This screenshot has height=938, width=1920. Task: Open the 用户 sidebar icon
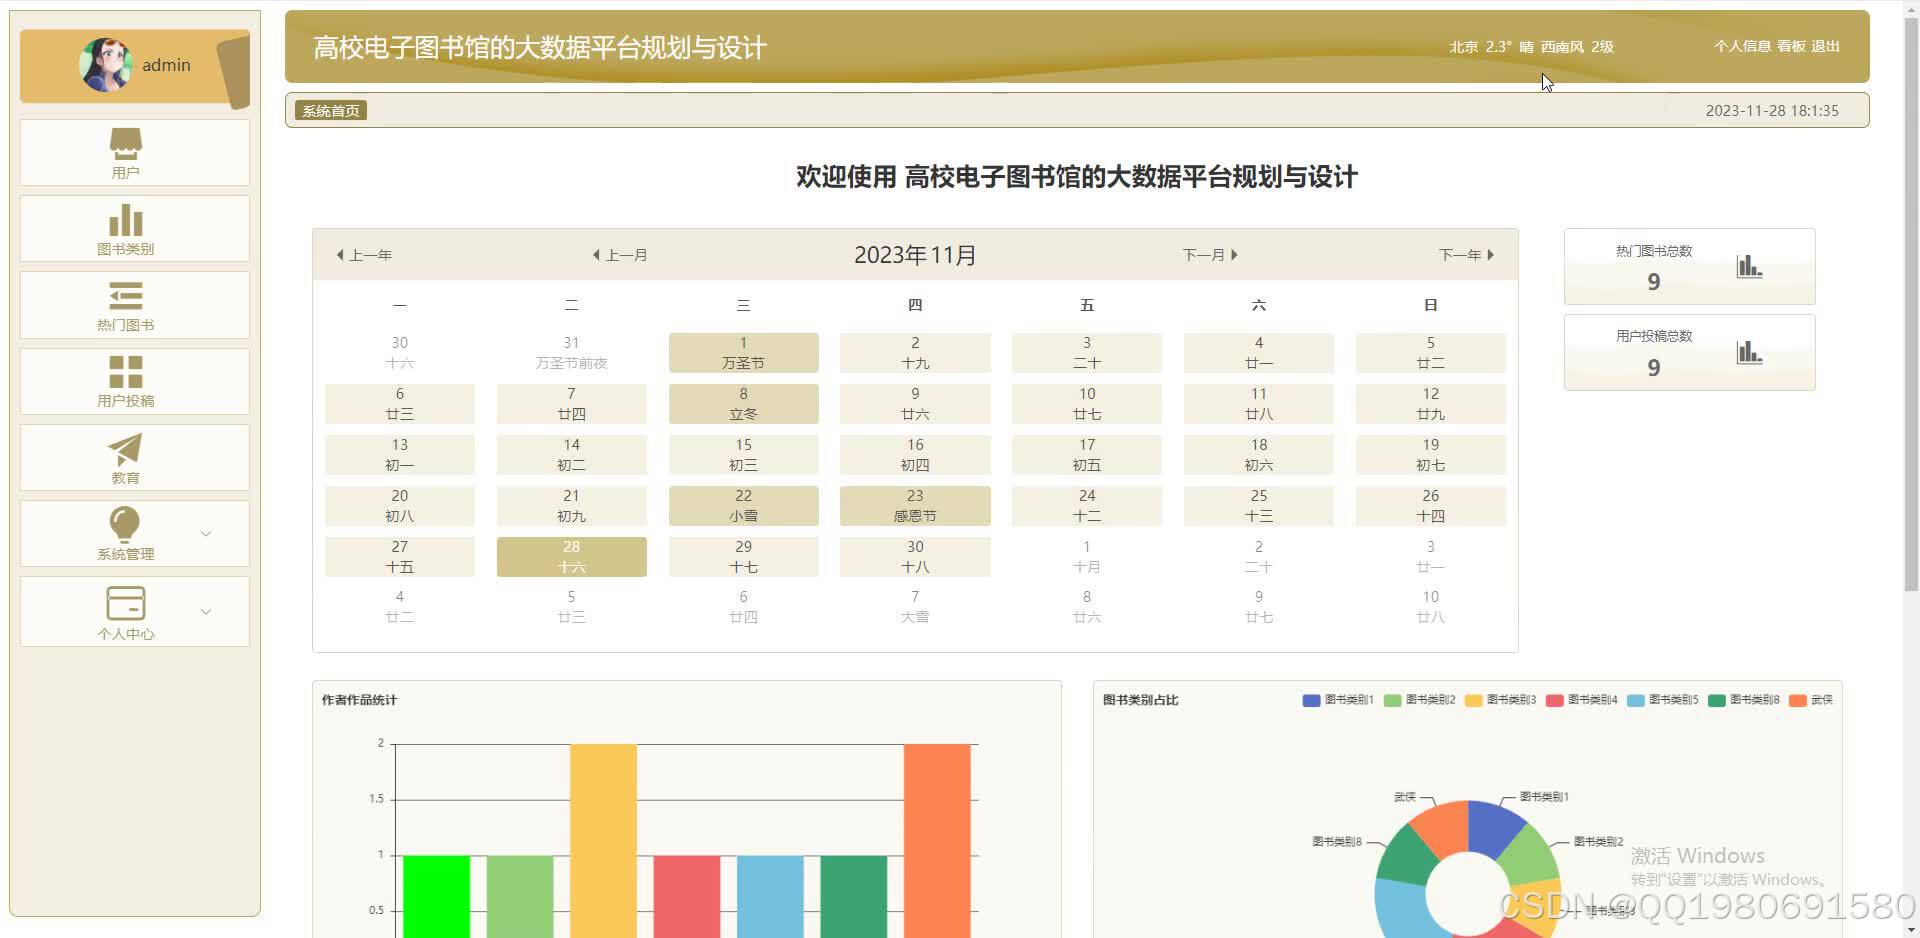click(x=126, y=144)
